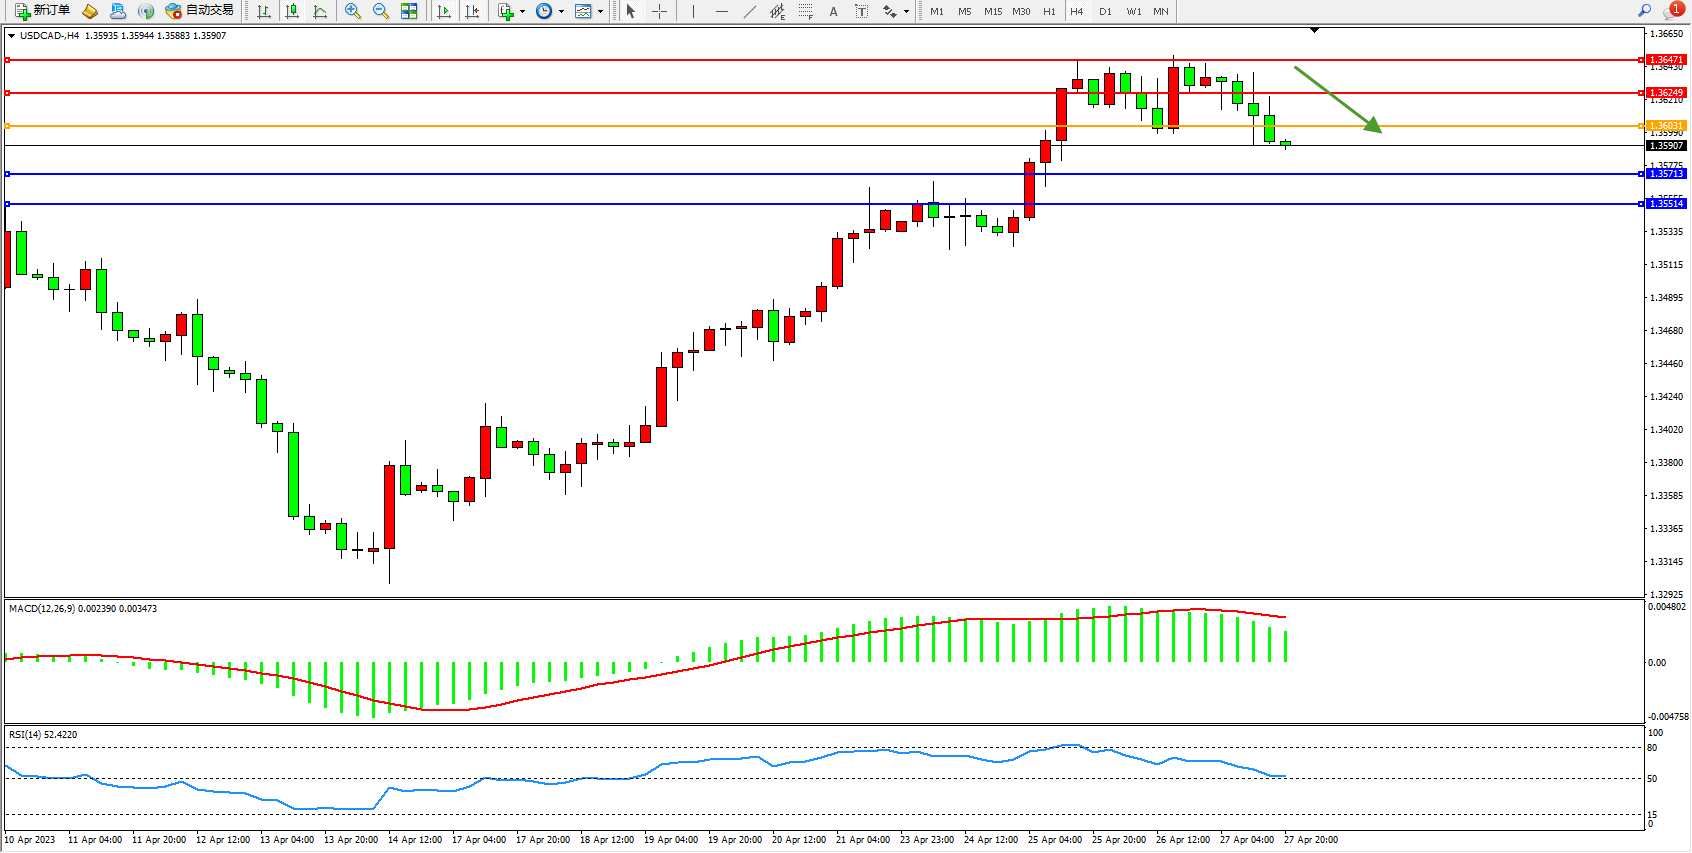Viewport: 1692px width, 853px height.
Task: Click the chart shift triangle marker at top
Action: point(1314,30)
